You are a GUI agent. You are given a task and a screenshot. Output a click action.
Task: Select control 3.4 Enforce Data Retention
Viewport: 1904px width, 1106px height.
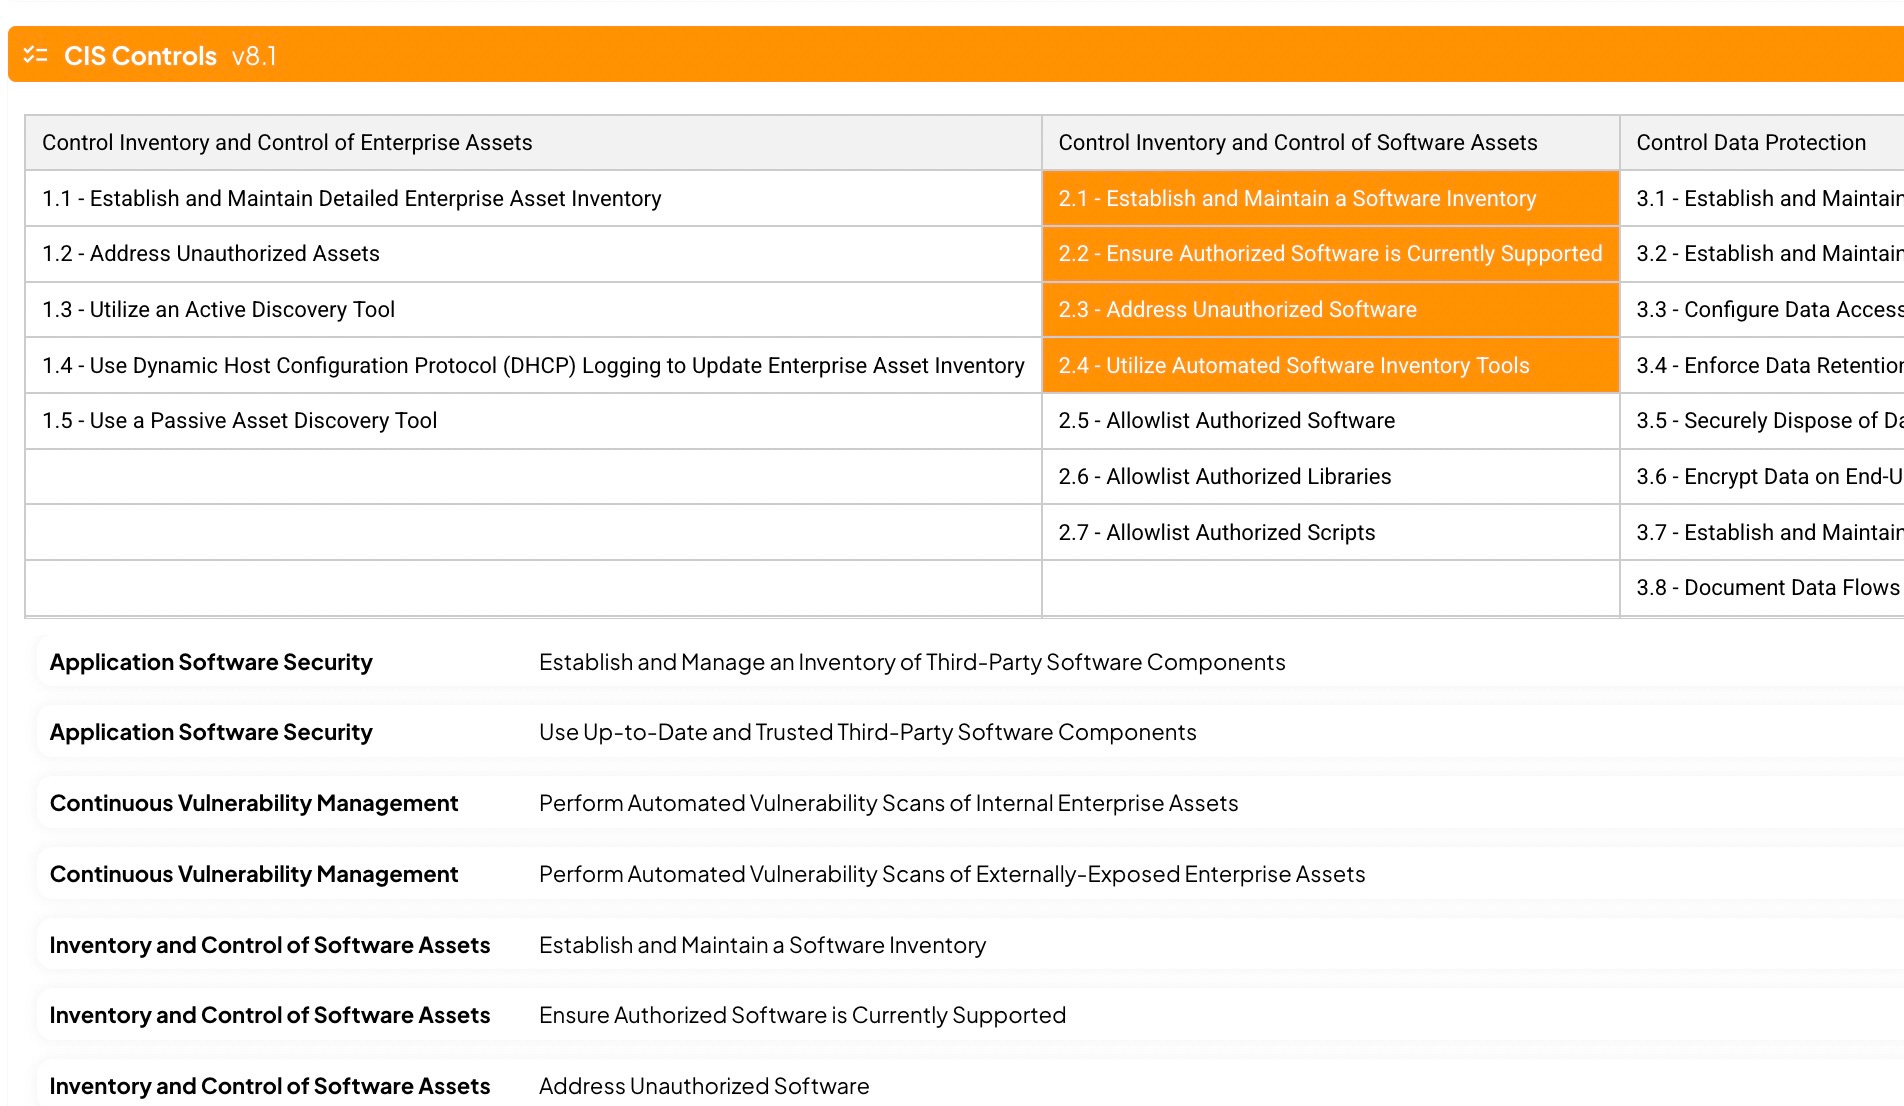tap(1762, 366)
